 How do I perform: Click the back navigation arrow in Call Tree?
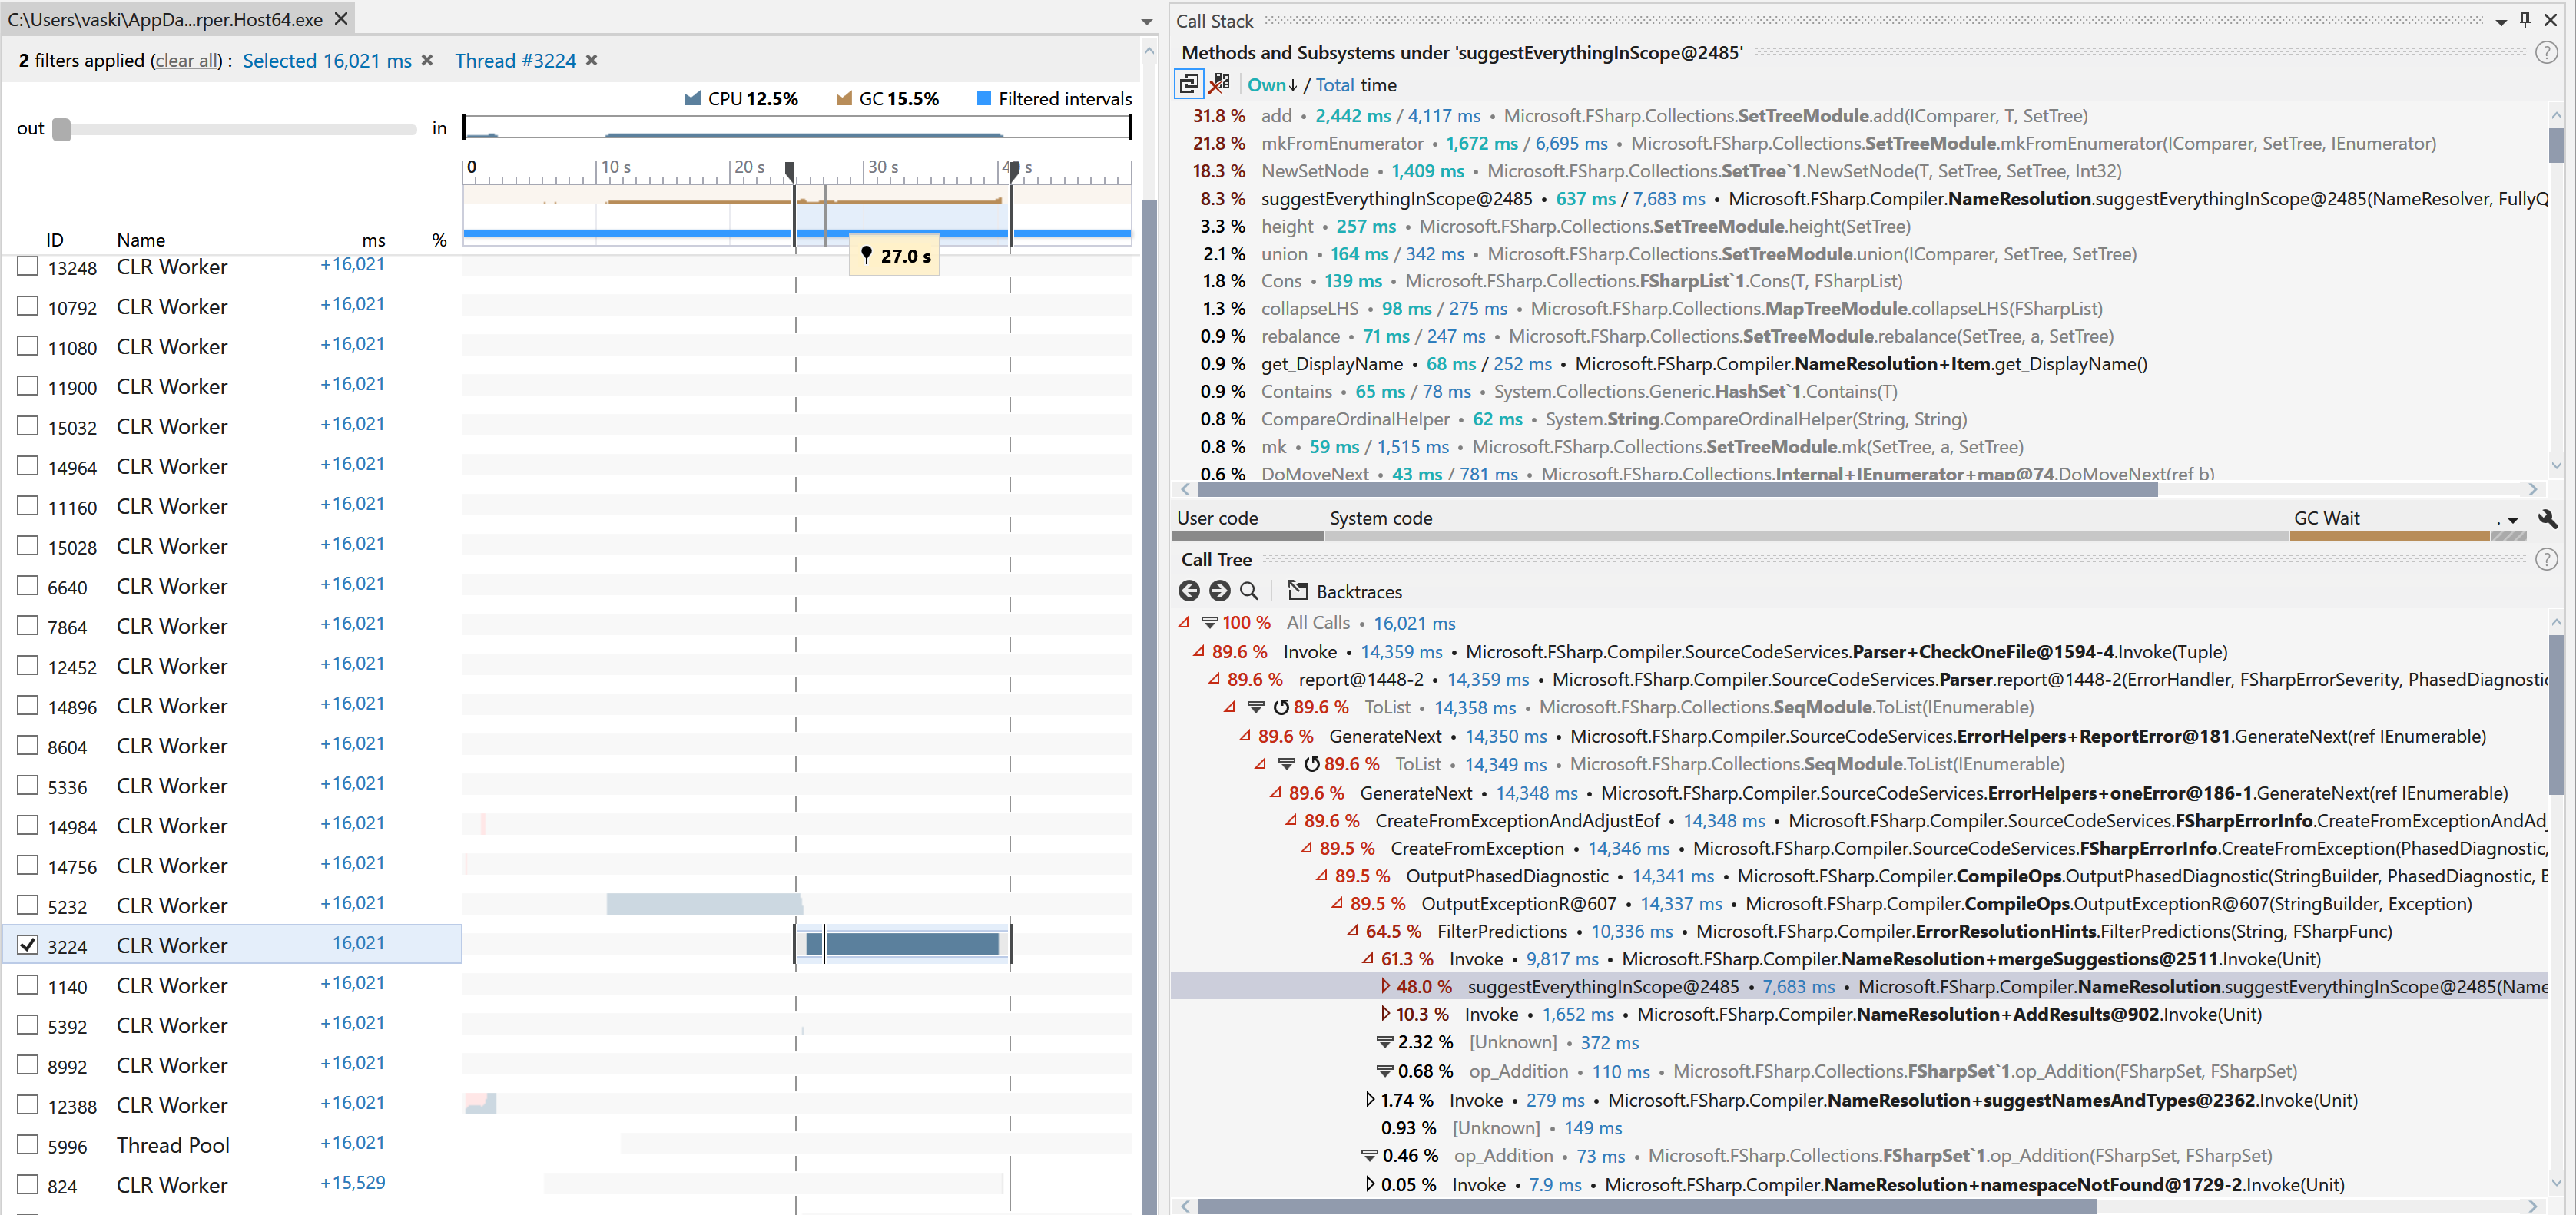click(x=1189, y=591)
